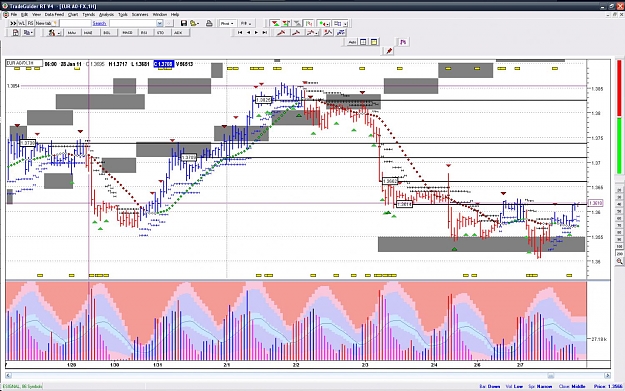Select the blue dotted trend tool icon
This screenshot has height=391, width=625.
[341, 33]
